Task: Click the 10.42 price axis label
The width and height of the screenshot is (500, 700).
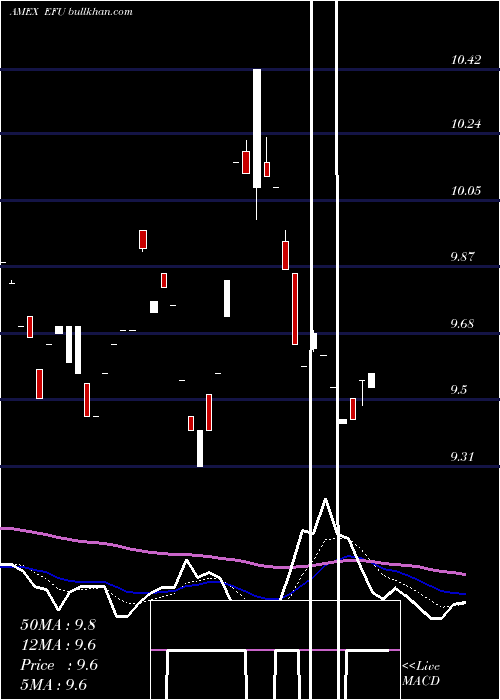Action: [x=466, y=60]
